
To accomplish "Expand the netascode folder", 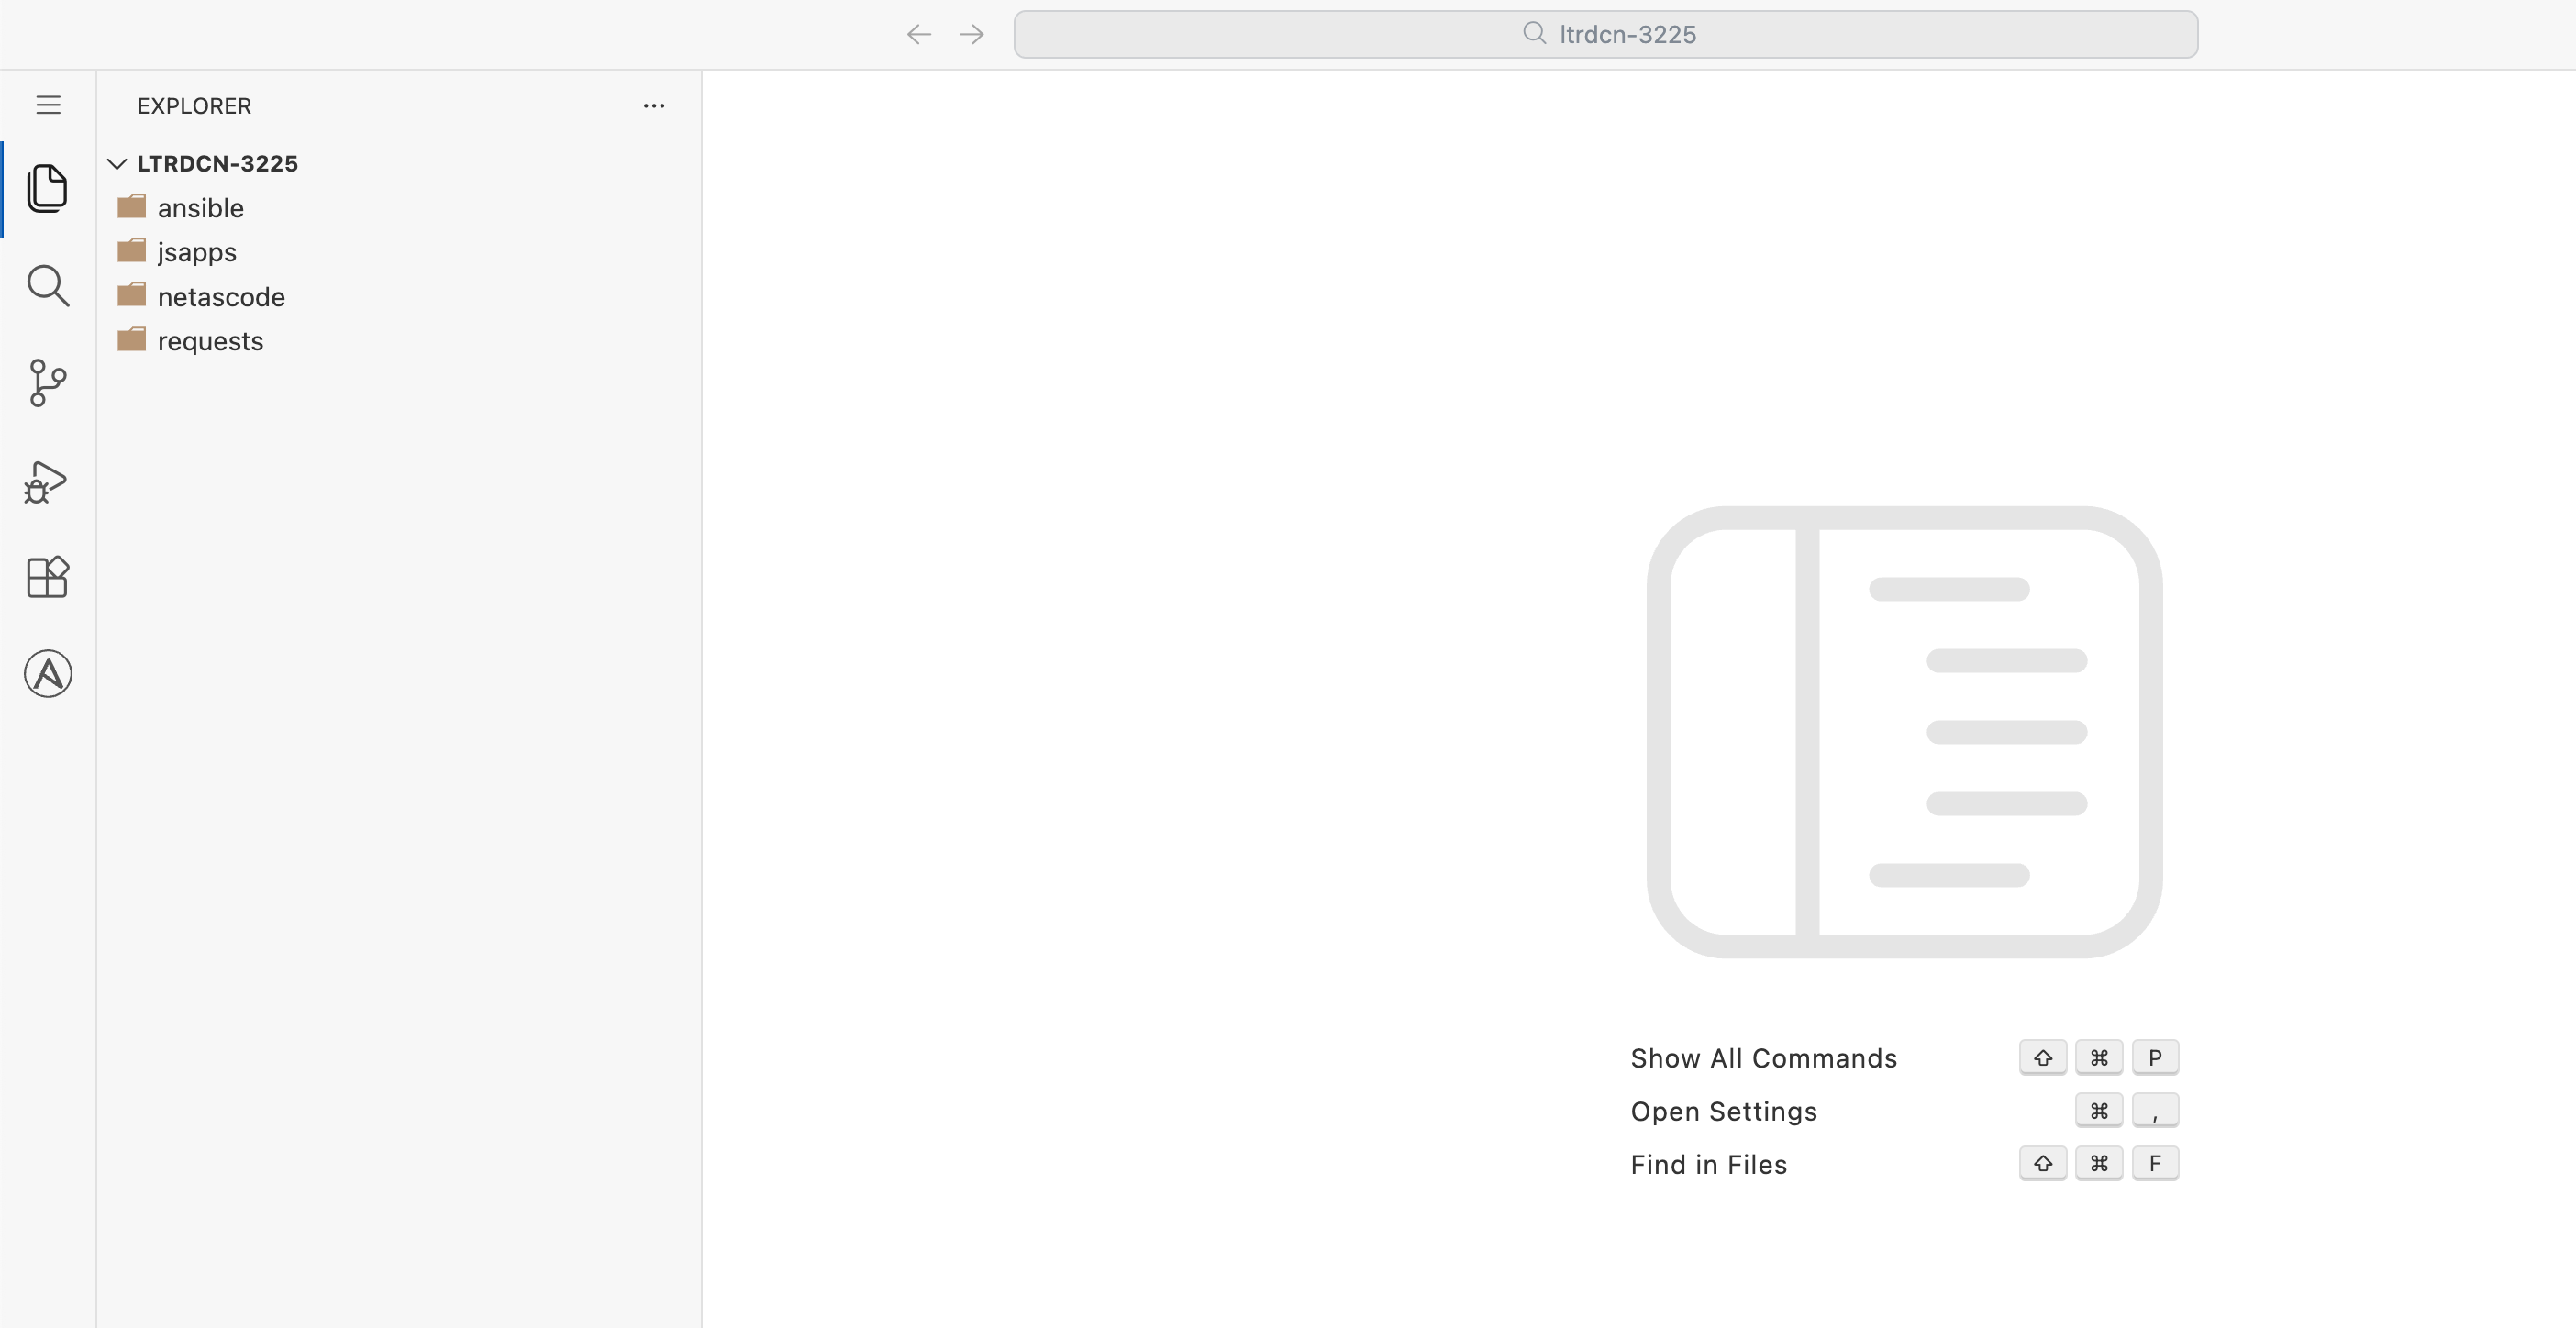I will pos(221,297).
